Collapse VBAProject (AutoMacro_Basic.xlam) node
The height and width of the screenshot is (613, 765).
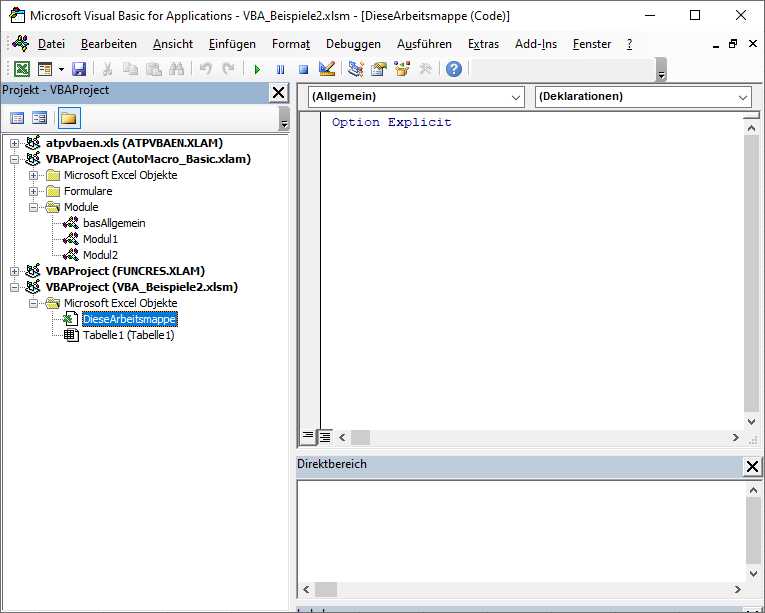pos(14,159)
